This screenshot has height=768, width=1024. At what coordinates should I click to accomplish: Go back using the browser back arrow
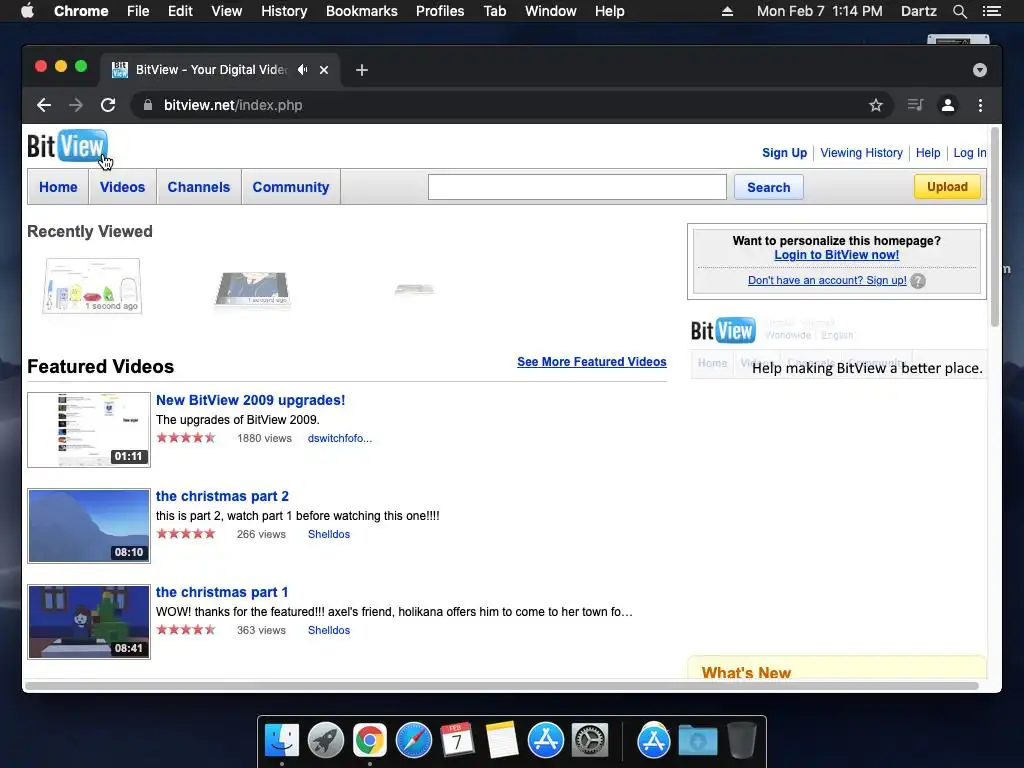[44, 105]
